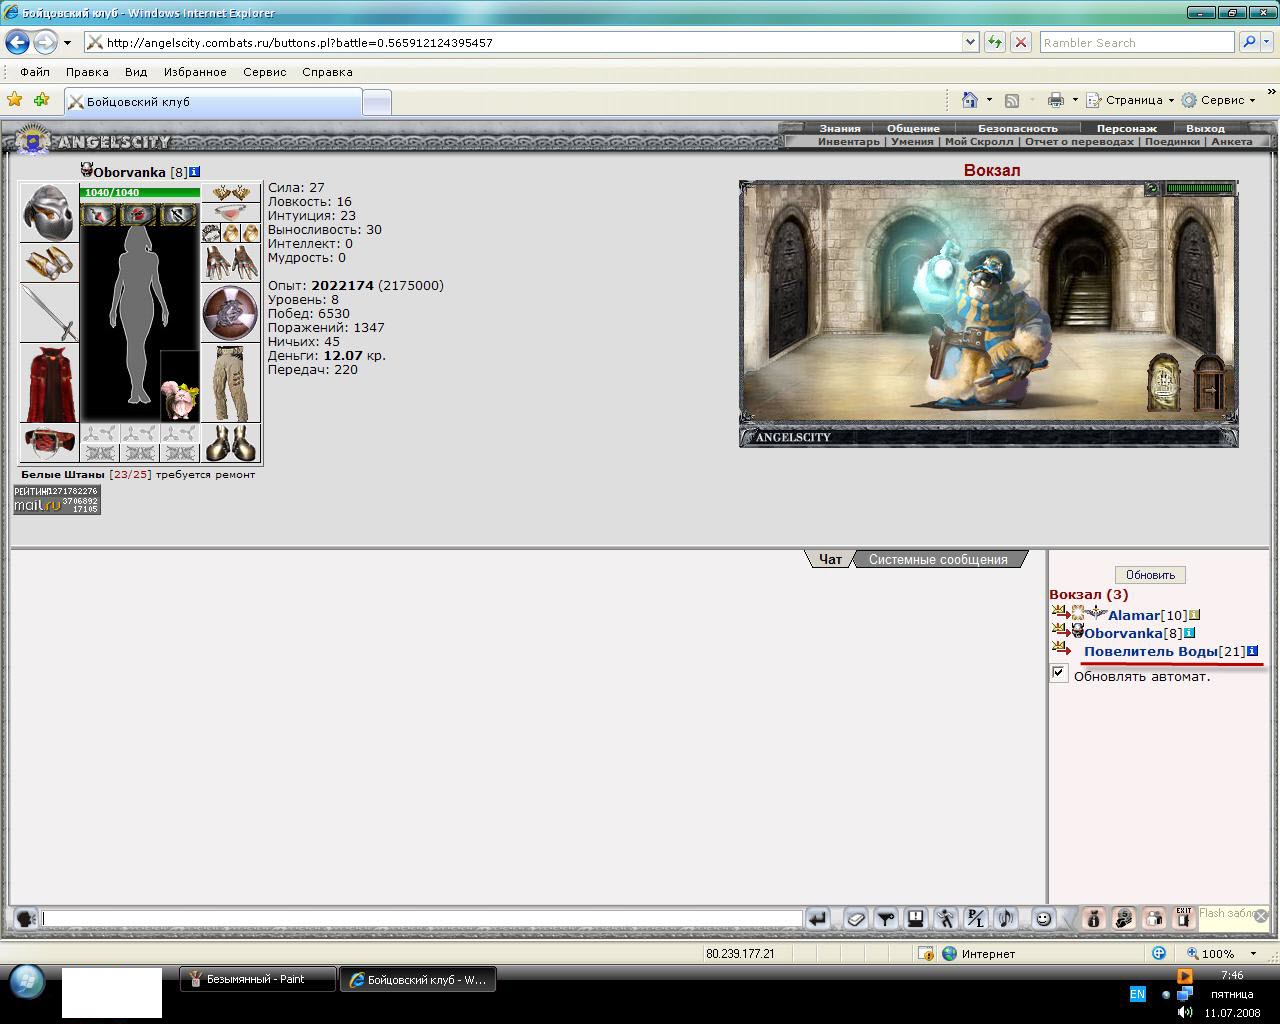Open the search provider dropdown arrow

[1267, 42]
